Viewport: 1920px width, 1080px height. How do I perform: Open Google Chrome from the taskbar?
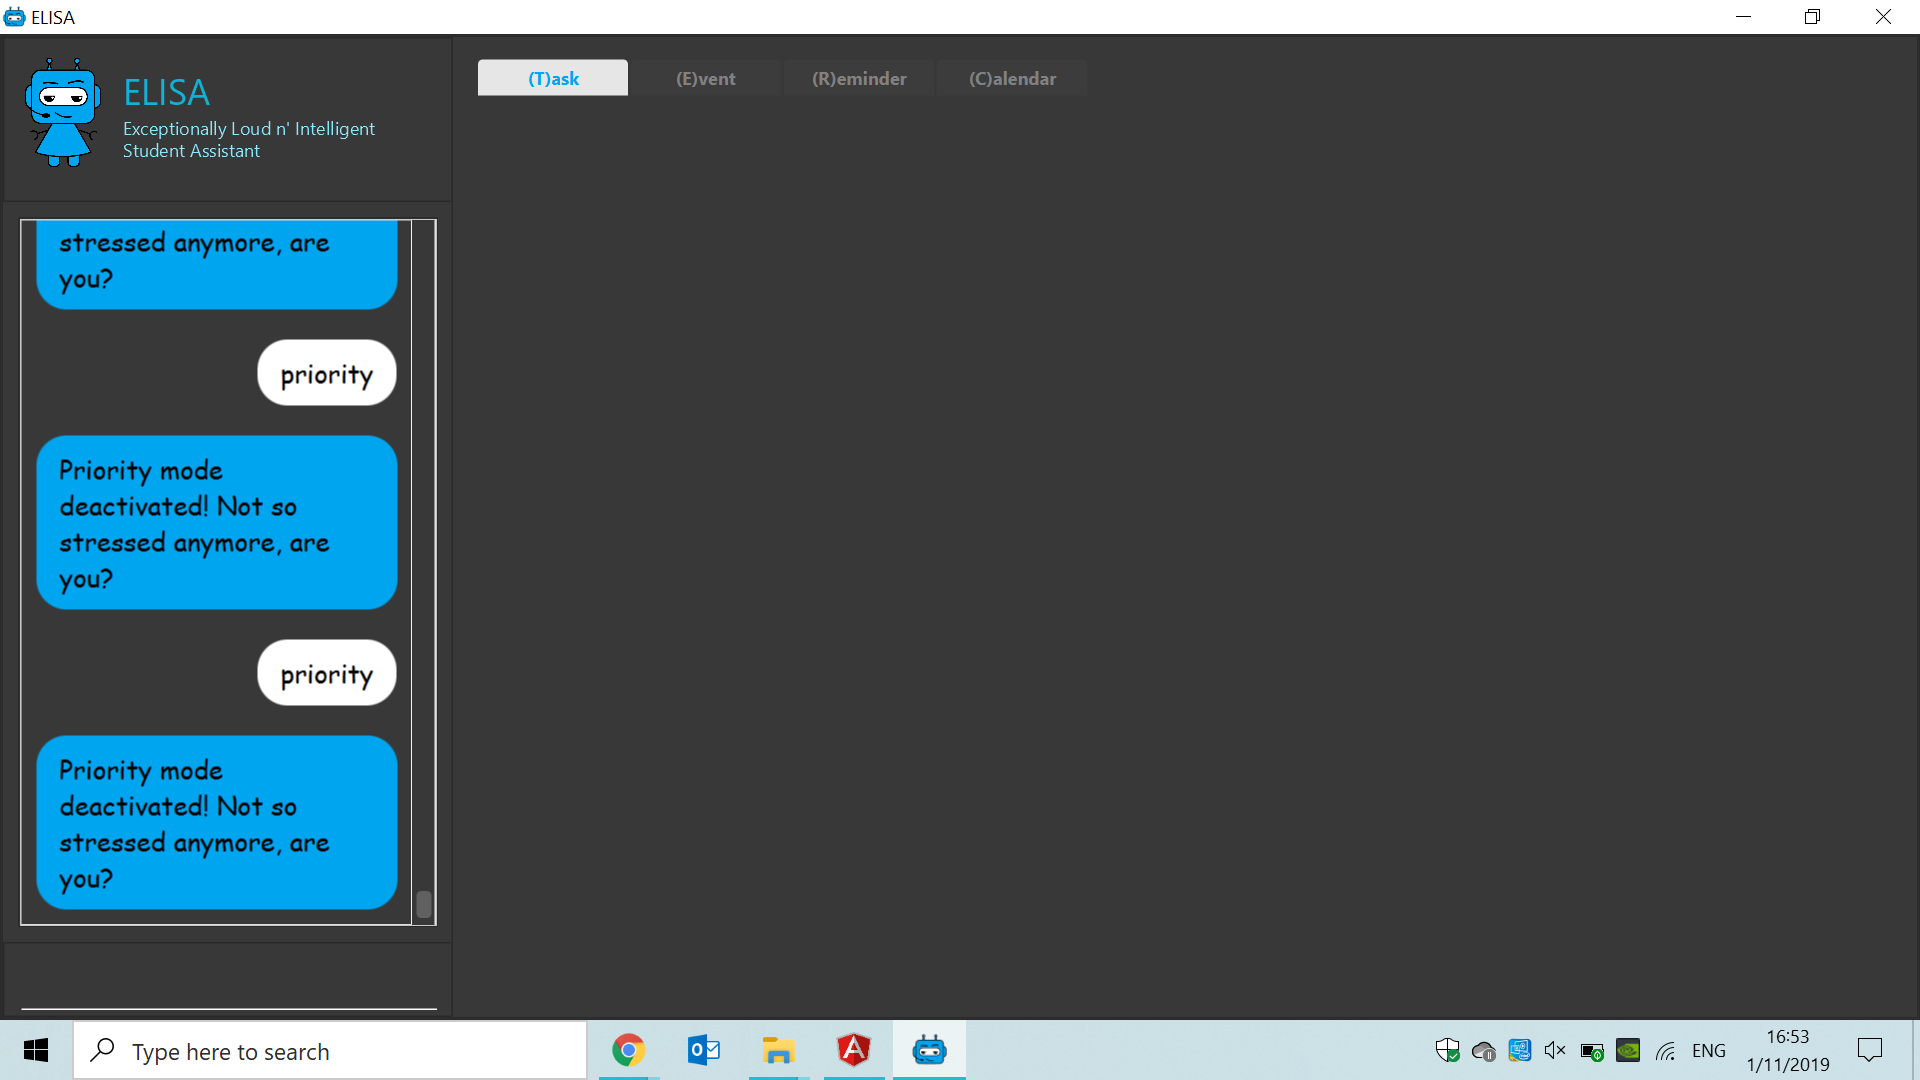628,1050
